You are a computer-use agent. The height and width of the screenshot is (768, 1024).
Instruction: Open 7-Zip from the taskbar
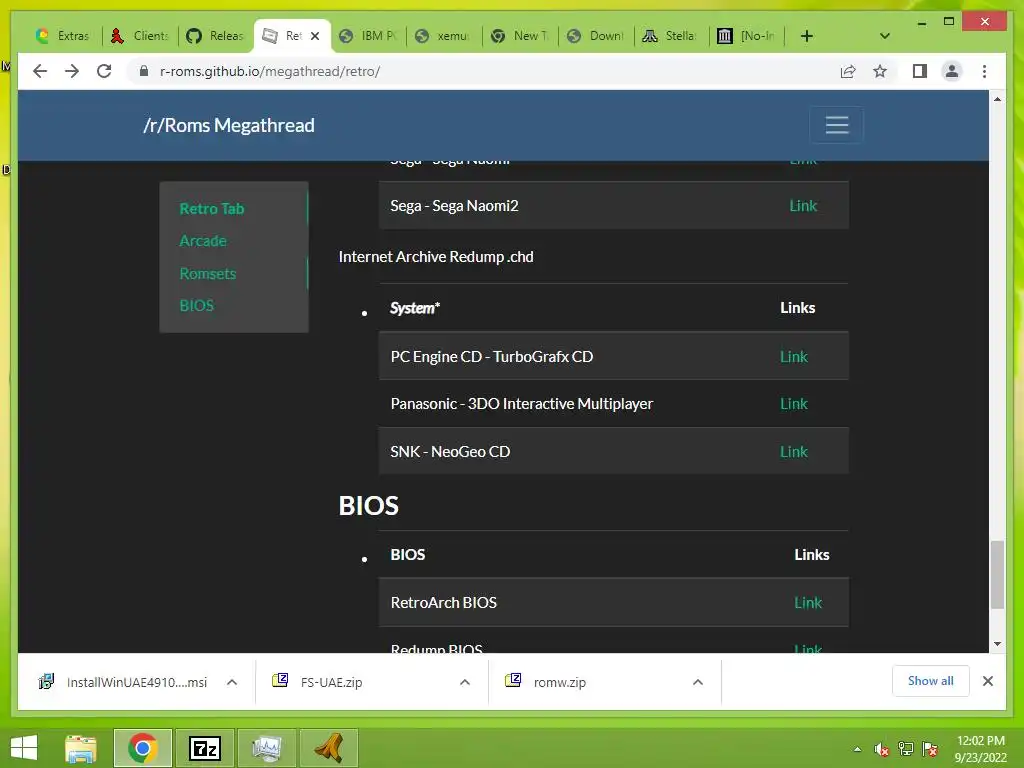(x=204, y=748)
